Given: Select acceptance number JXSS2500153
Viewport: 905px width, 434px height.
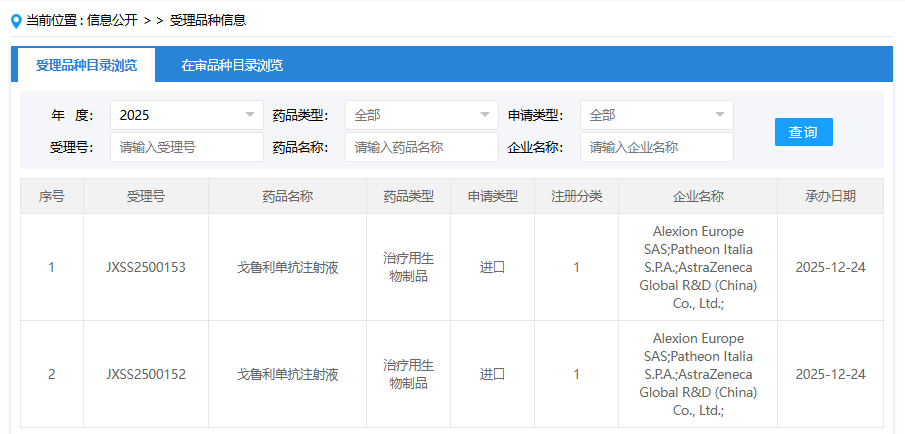Looking at the screenshot, I should pyautogui.click(x=146, y=267).
